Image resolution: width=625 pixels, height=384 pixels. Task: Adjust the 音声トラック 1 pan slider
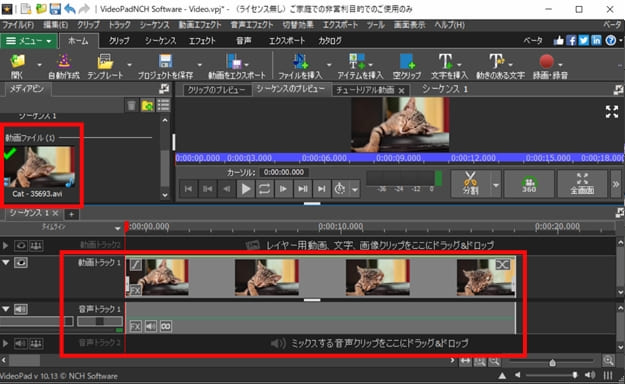pos(100,321)
